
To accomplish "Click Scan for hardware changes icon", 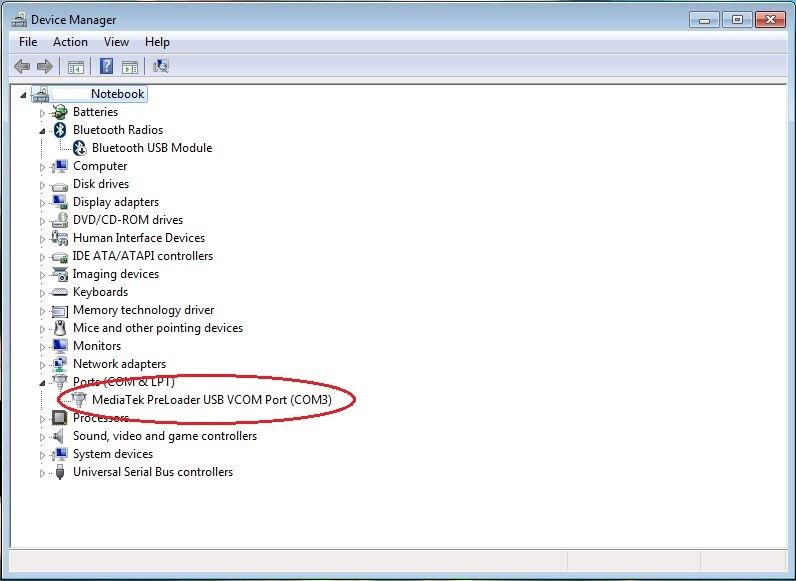I will [161, 66].
